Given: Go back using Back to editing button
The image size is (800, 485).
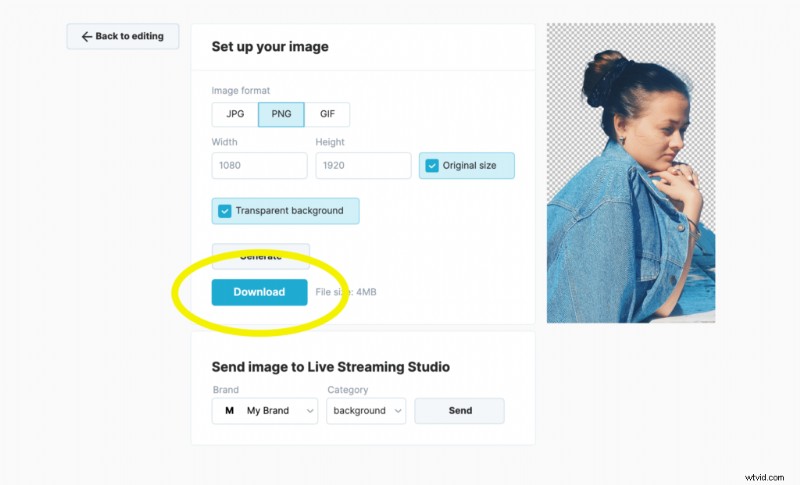Looking at the screenshot, I should [122, 36].
